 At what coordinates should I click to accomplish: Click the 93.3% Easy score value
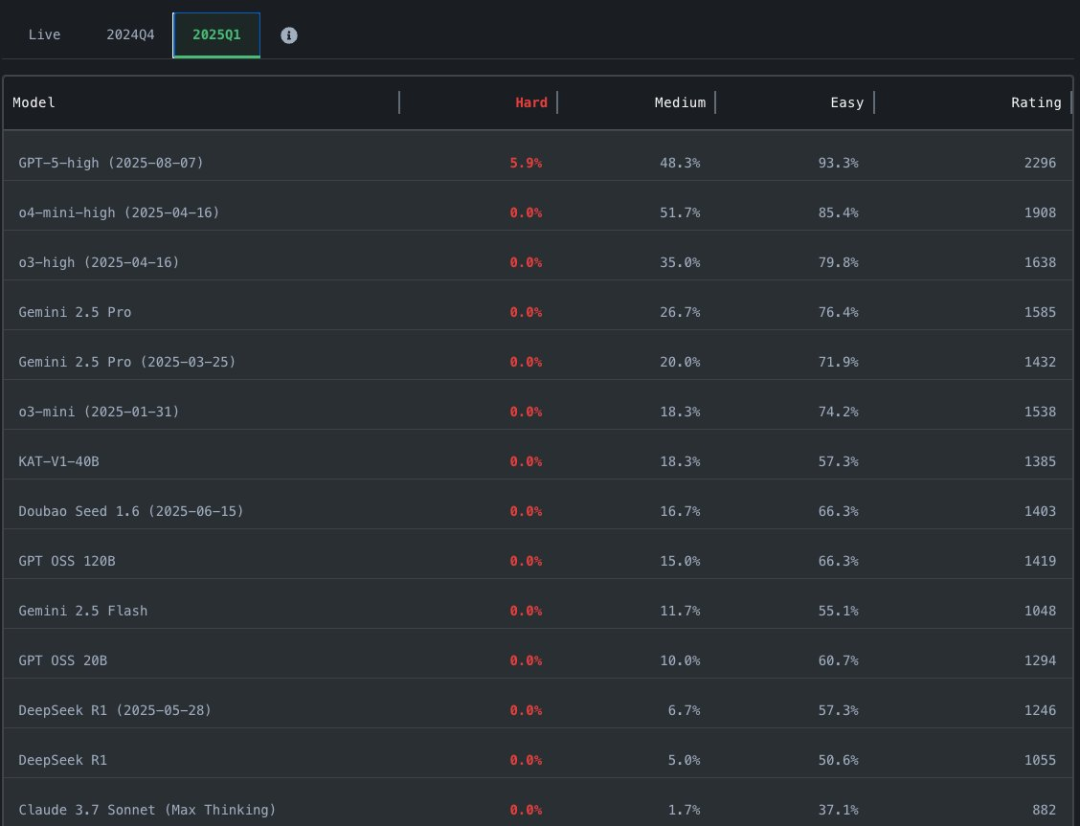pos(838,163)
